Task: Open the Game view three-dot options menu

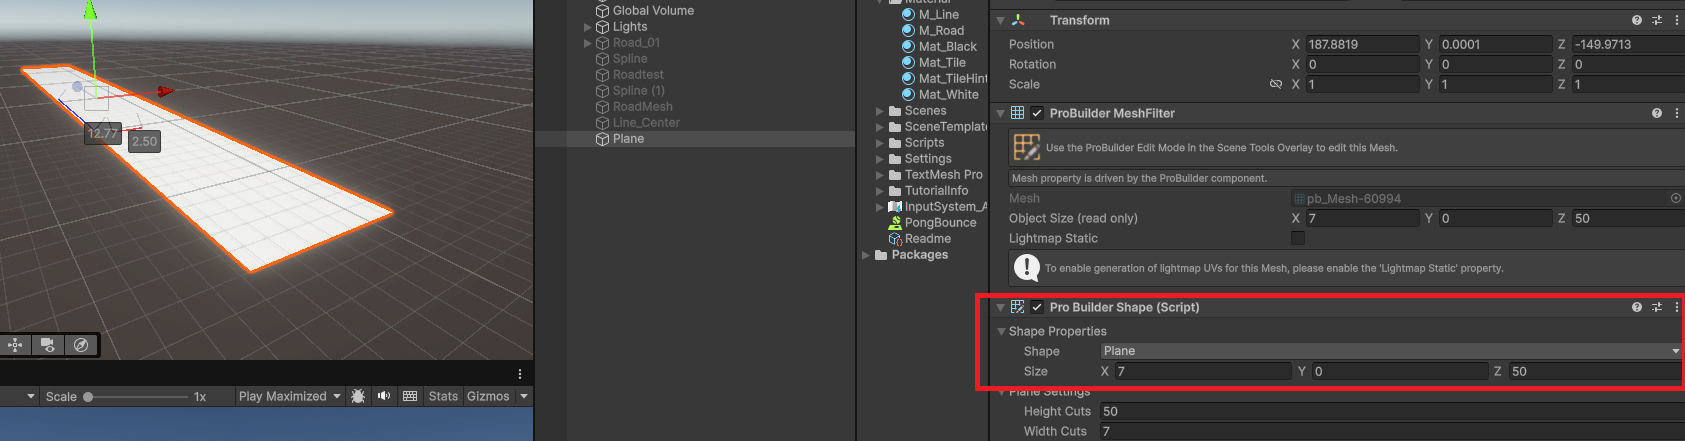Action: point(520,374)
